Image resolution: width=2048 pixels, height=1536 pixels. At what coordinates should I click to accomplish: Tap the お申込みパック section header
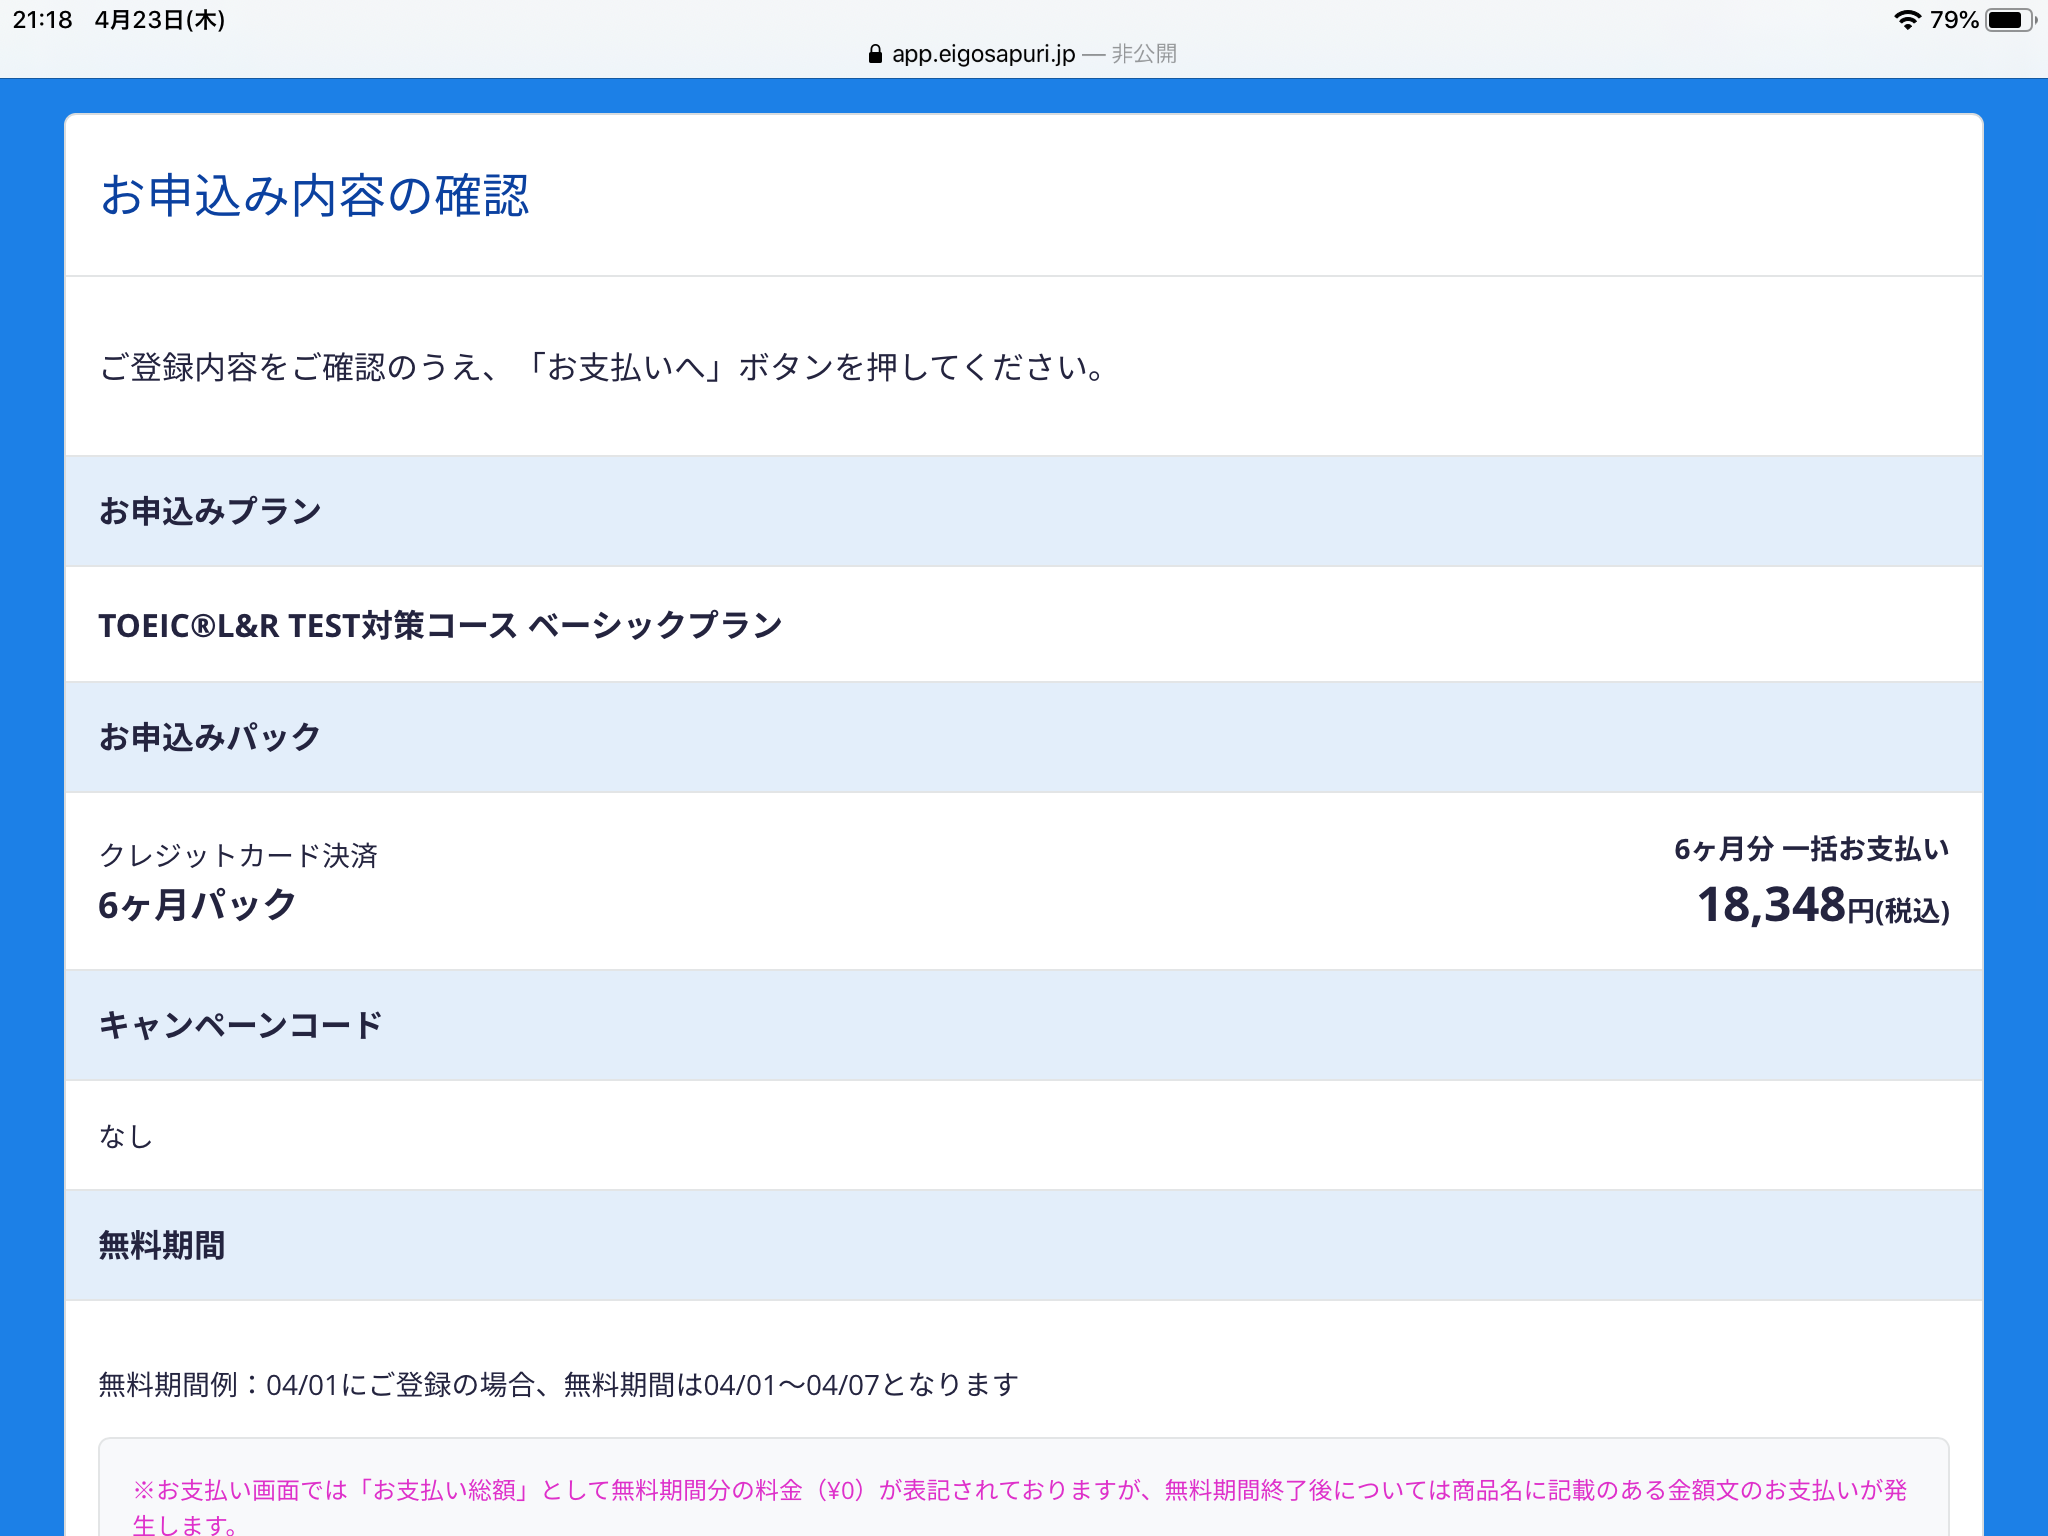tap(1024, 737)
